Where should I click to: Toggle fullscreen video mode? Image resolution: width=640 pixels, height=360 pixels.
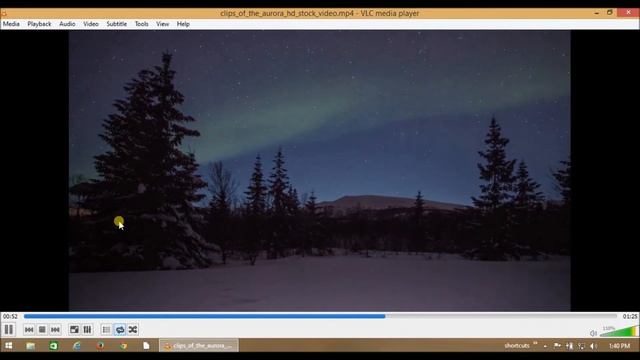pos(74,329)
